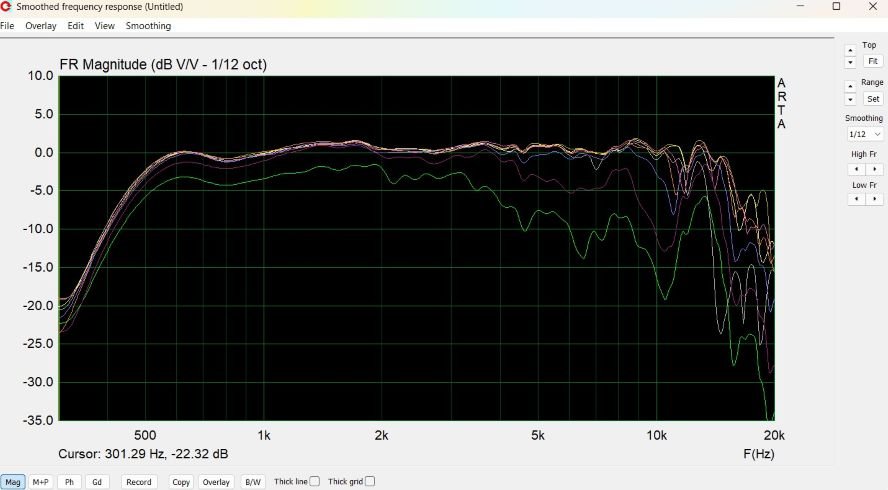Open the View menu
The height and width of the screenshot is (490, 888).
click(104, 26)
